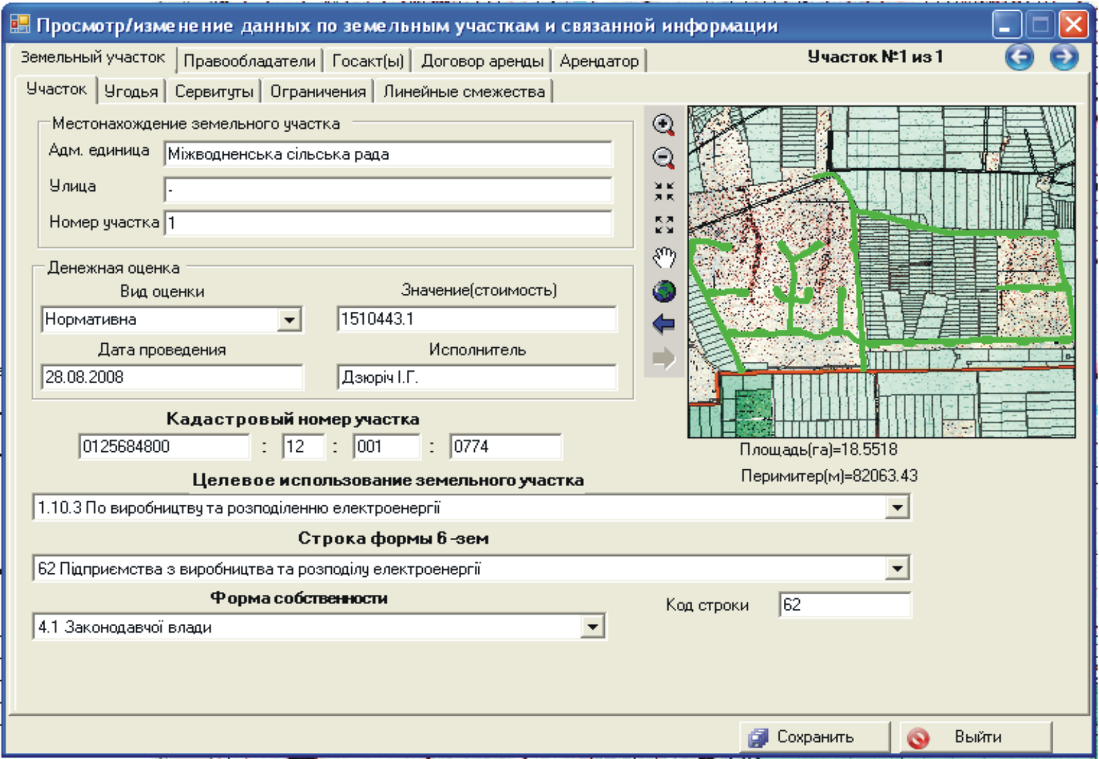Click the Улица input field

click(x=387, y=189)
